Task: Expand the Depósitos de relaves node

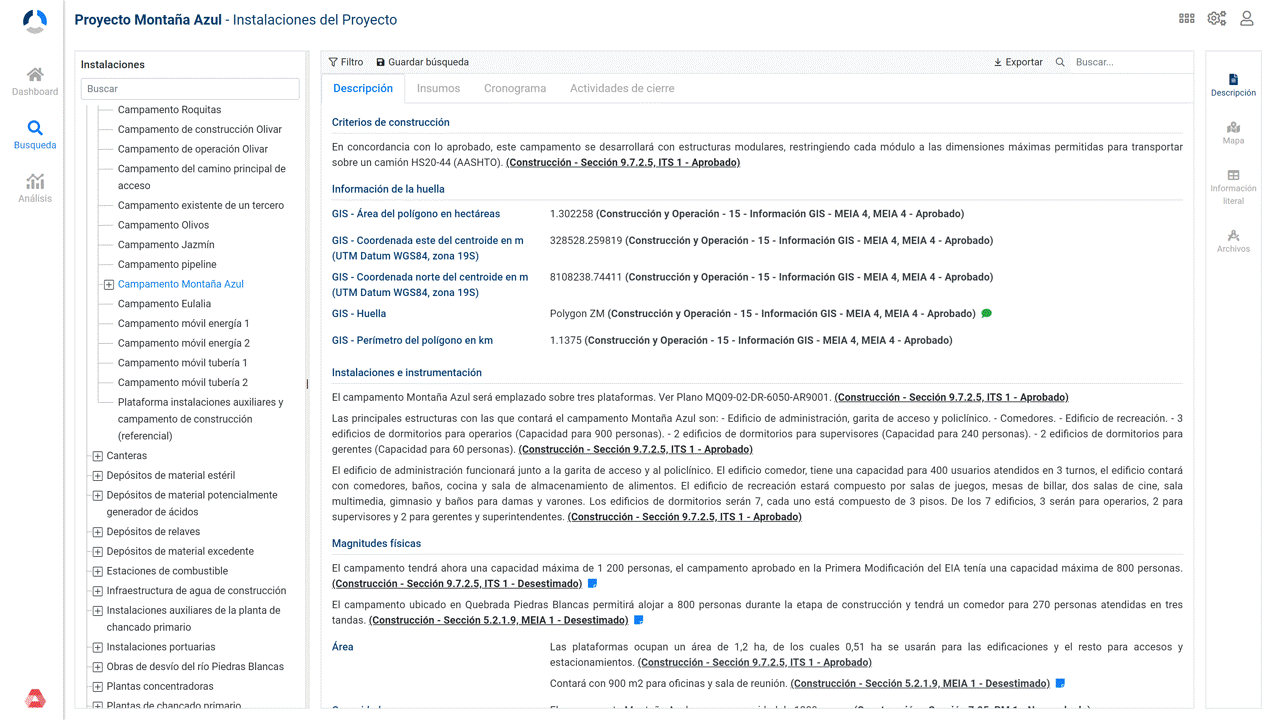Action: coord(98,533)
